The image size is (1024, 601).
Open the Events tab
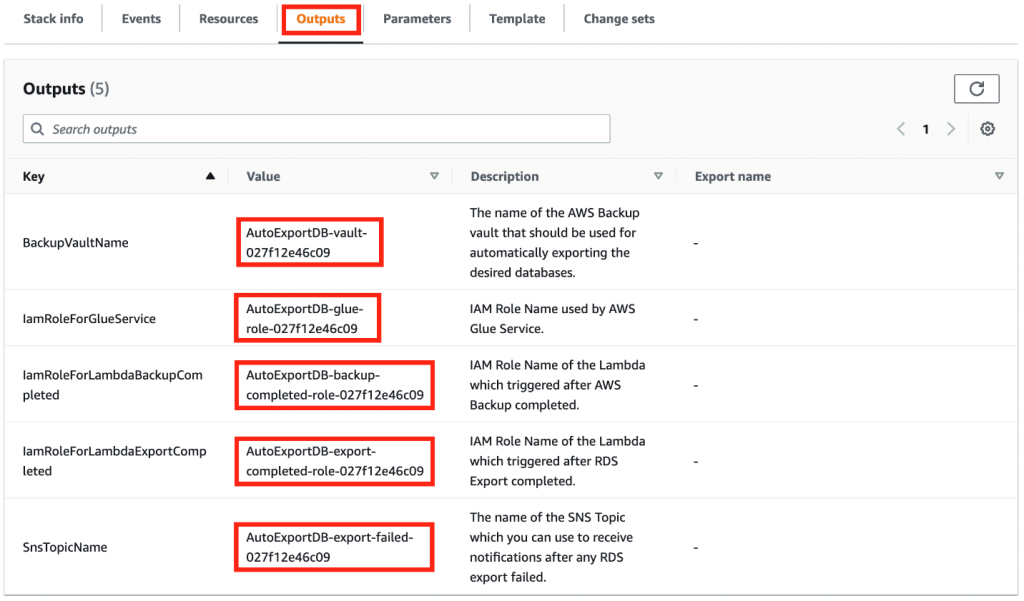point(141,19)
